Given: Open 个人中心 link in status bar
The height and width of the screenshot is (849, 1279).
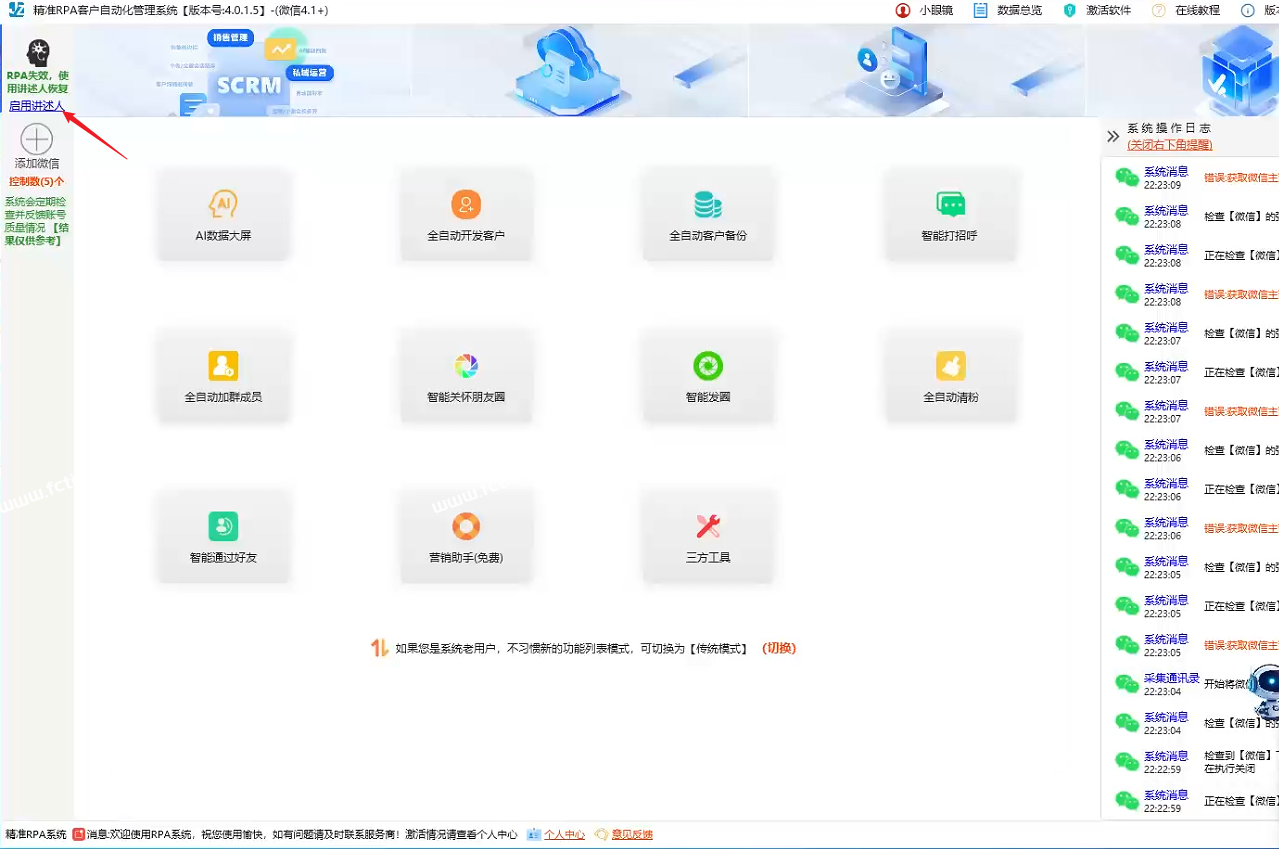Looking at the screenshot, I should [x=564, y=834].
